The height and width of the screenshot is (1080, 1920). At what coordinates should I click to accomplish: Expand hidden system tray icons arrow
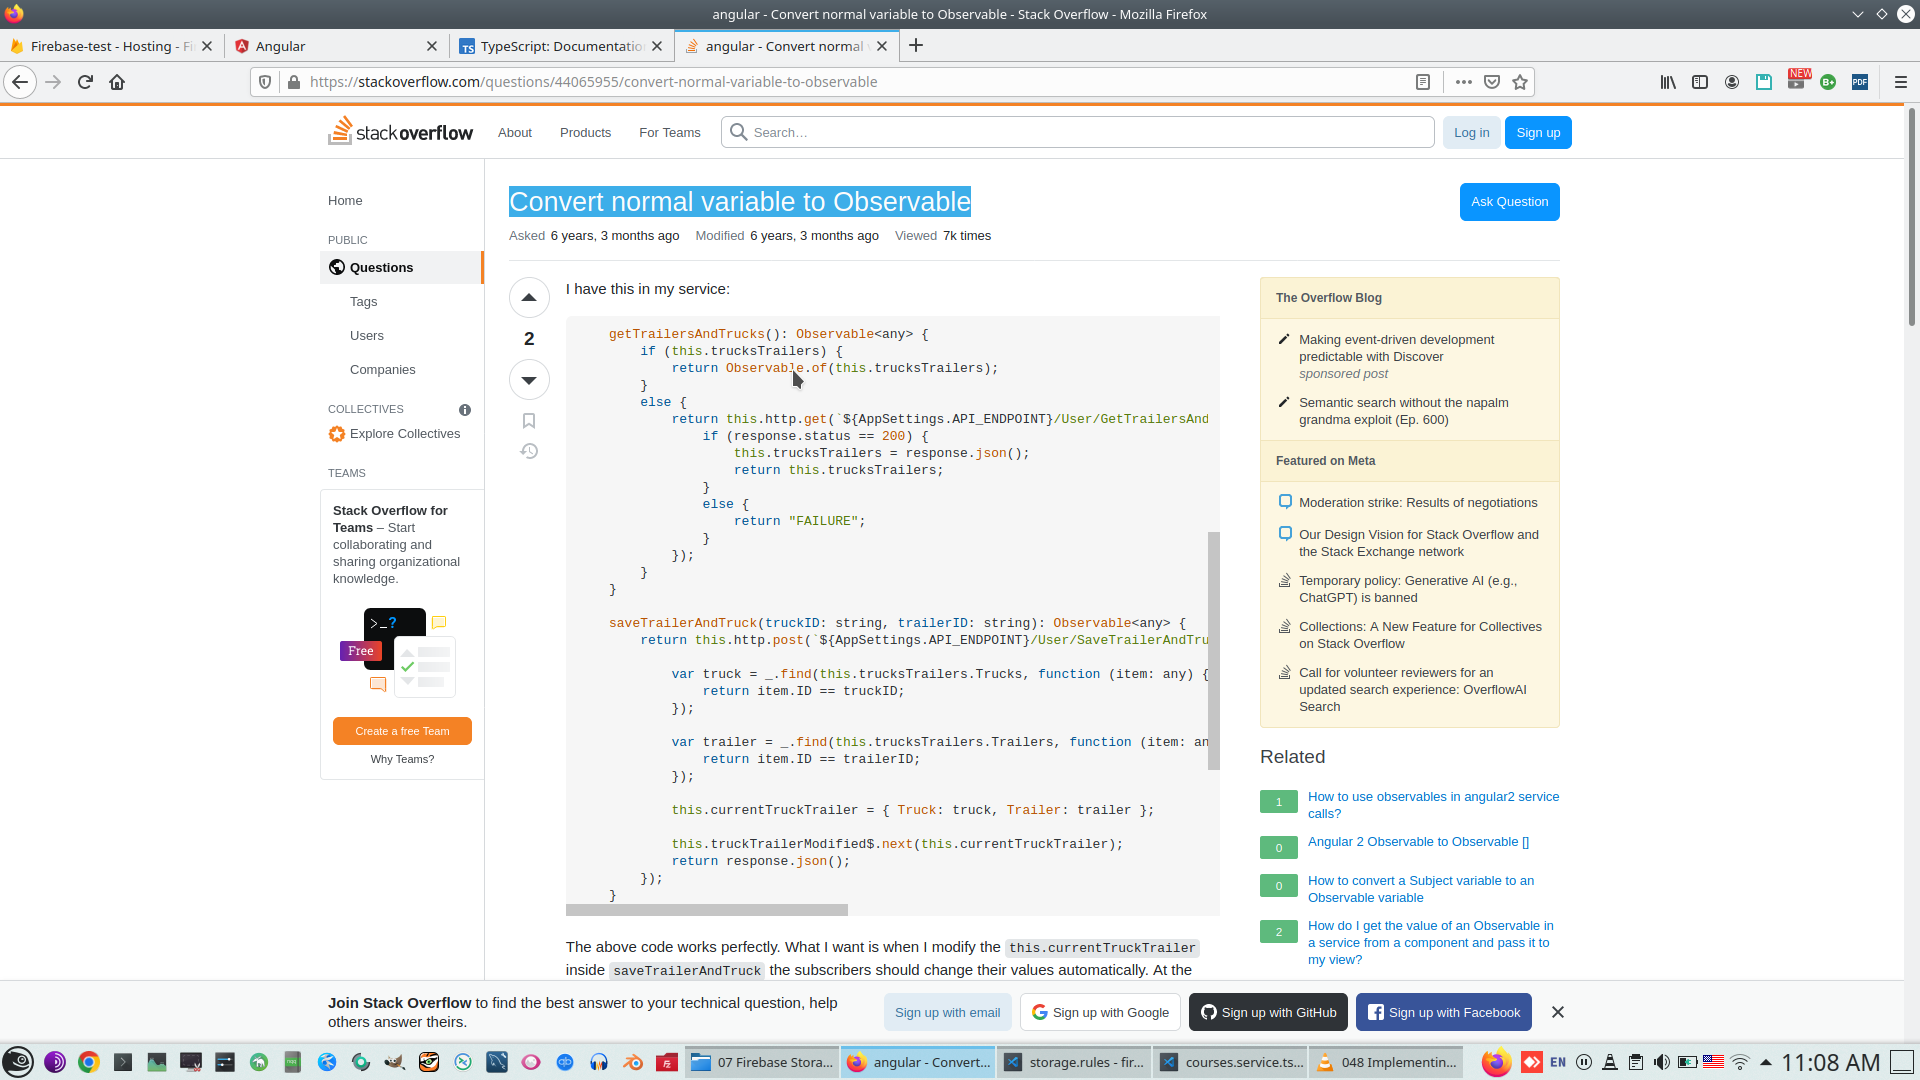pos(1766,1062)
